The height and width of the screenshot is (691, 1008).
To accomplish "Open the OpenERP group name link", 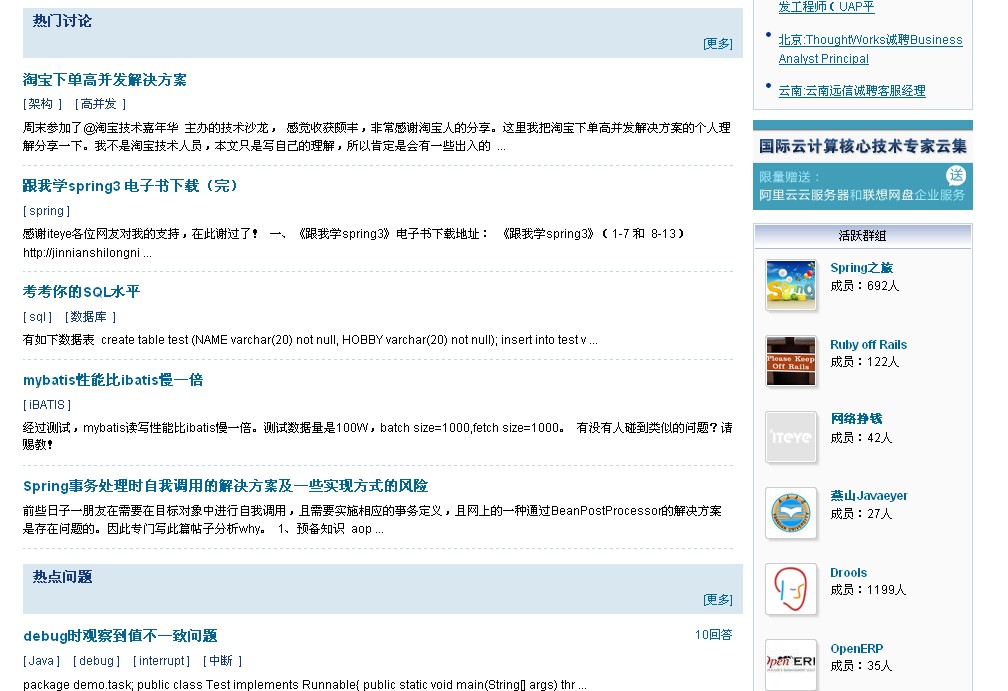I will click(x=857, y=649).
